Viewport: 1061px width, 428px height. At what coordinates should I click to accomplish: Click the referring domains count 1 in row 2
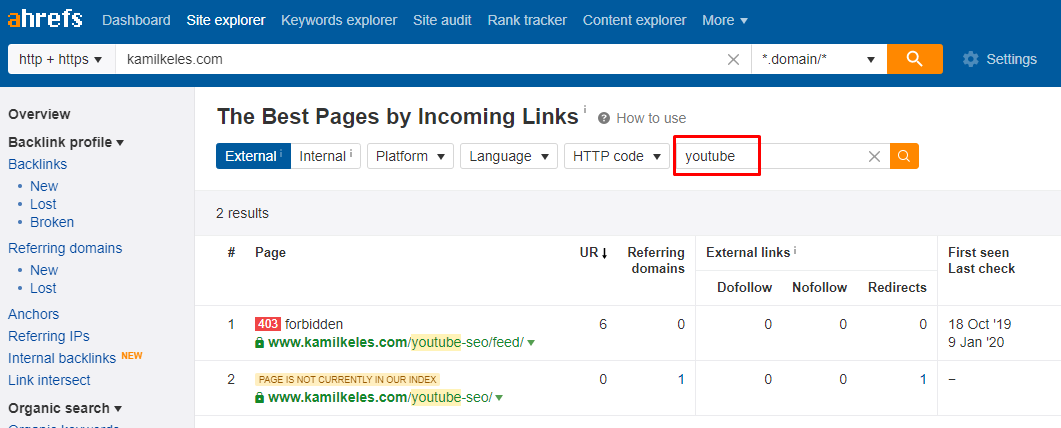click(x=681, y=379)
